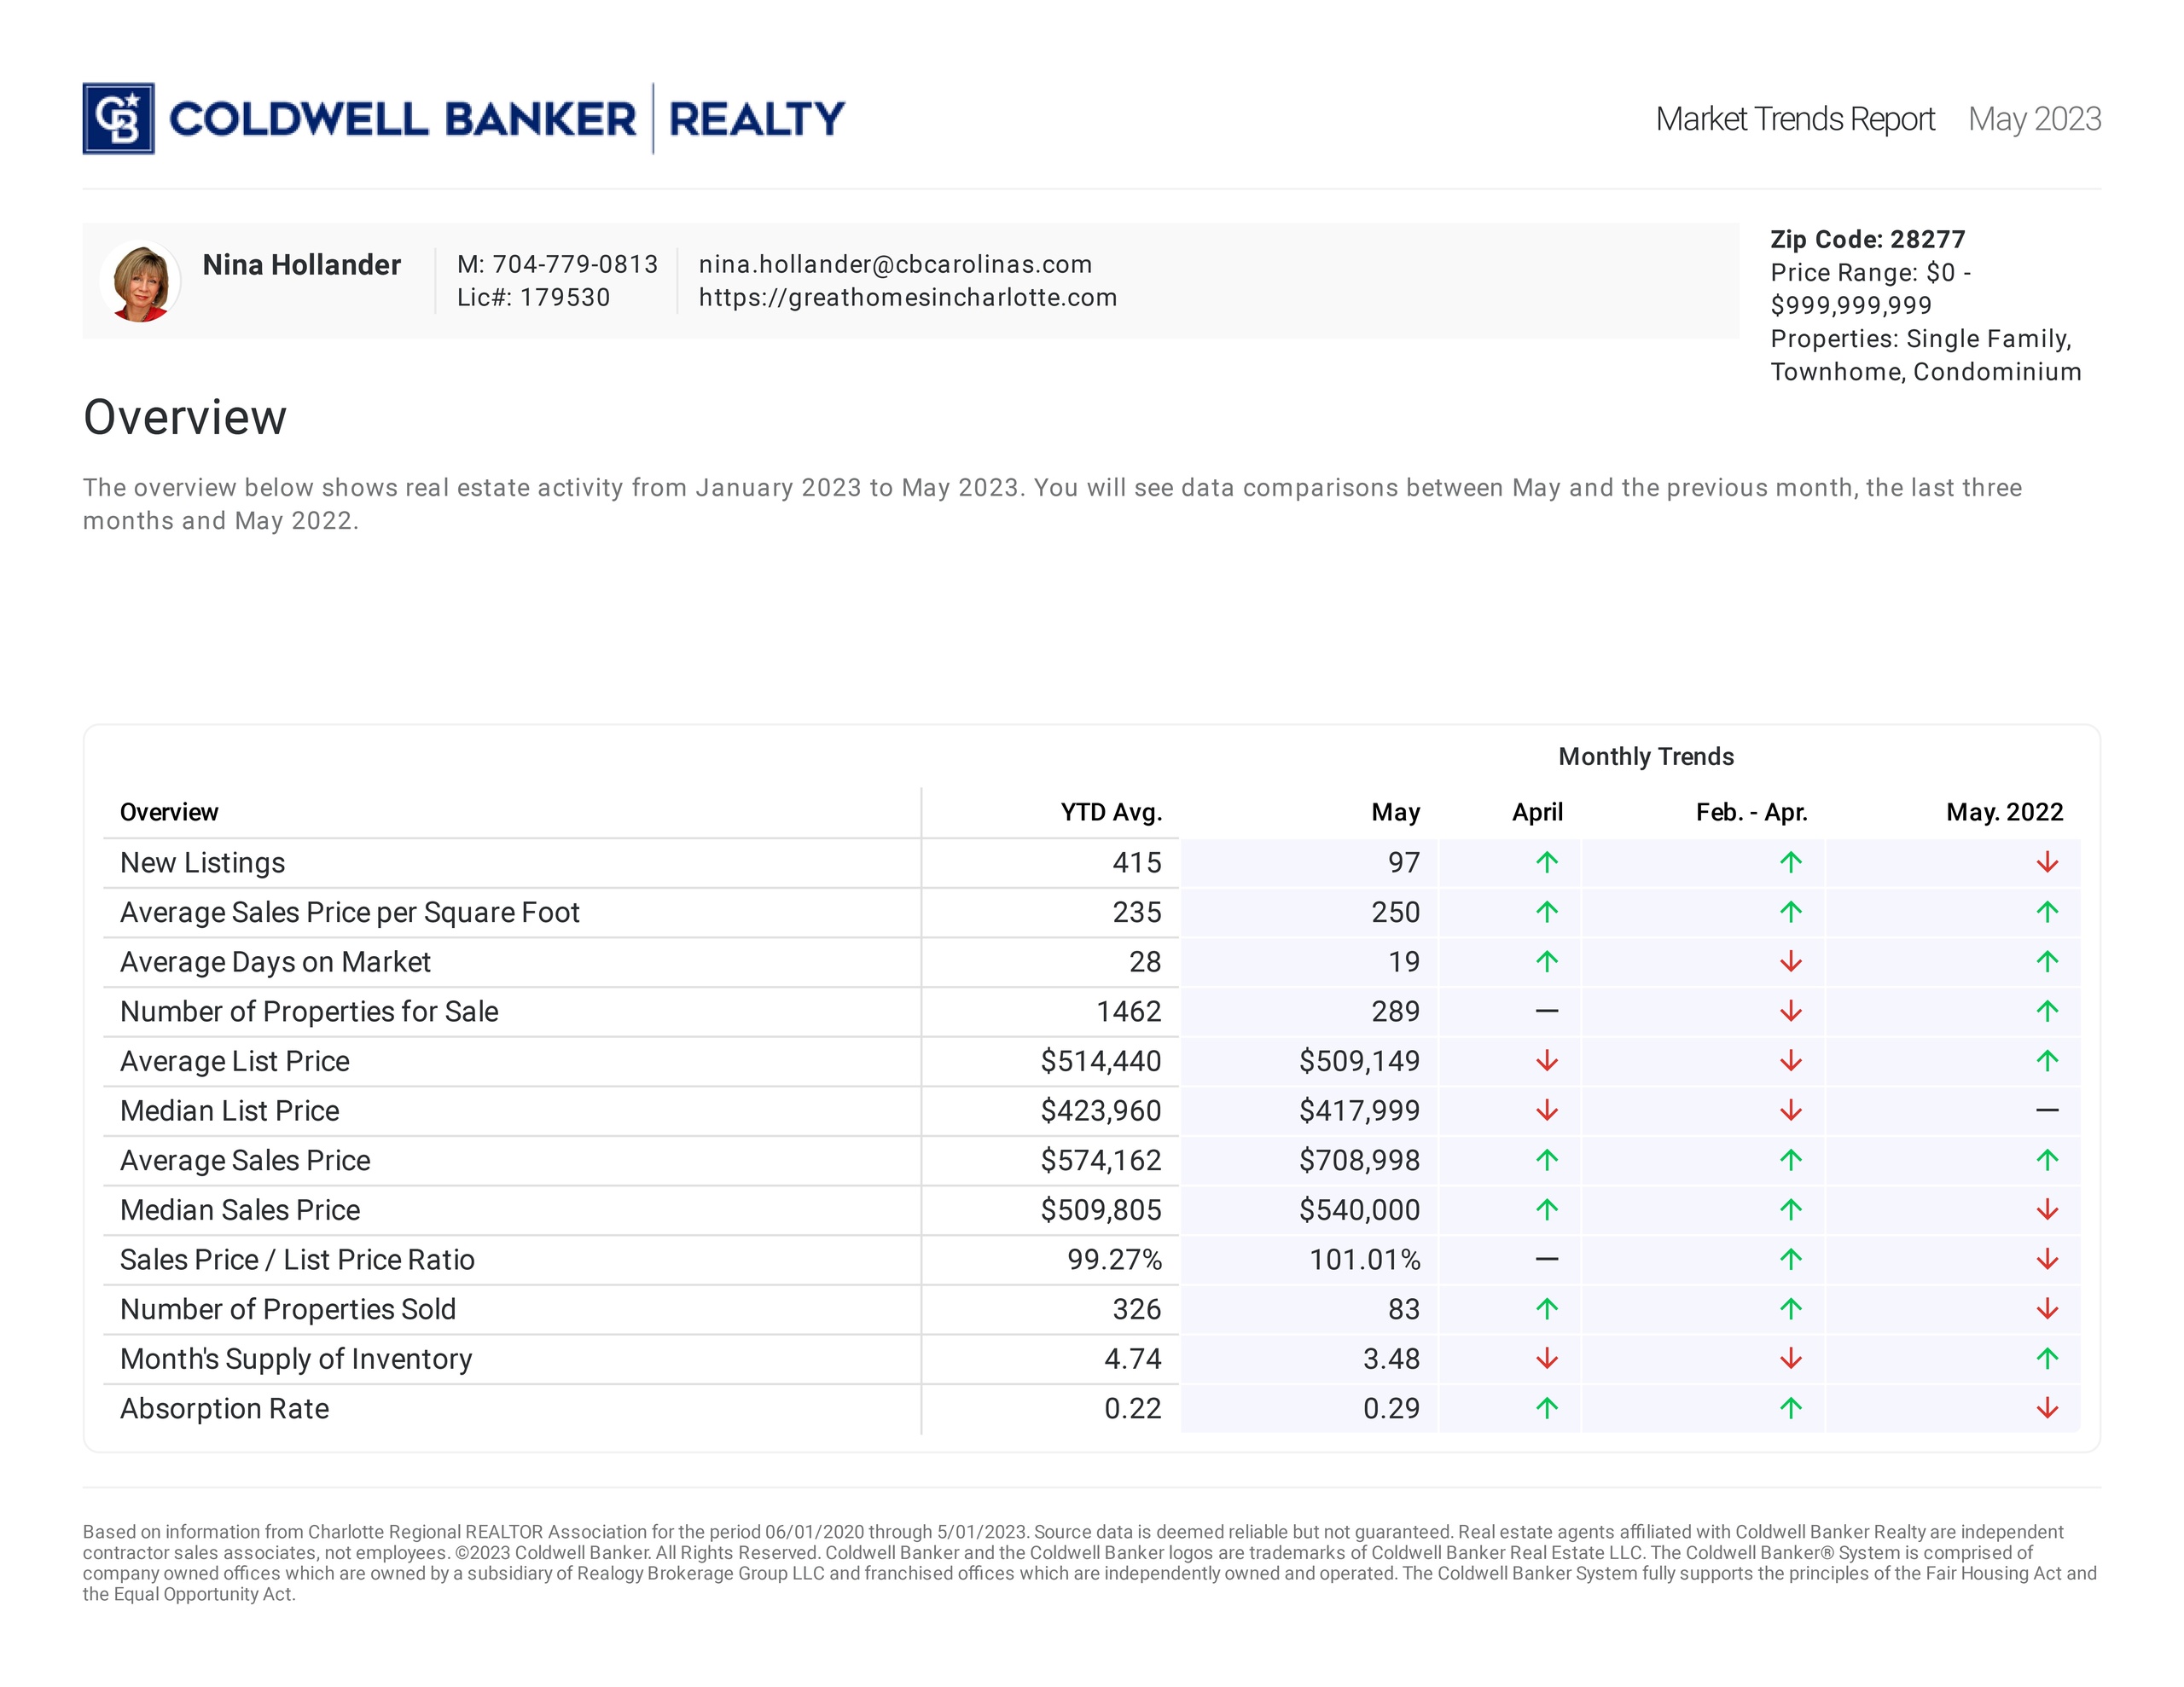Click the Average Sales Price May value $708,998
This screenshot has height=1687, width=2184.
tap(1358, 1160)
